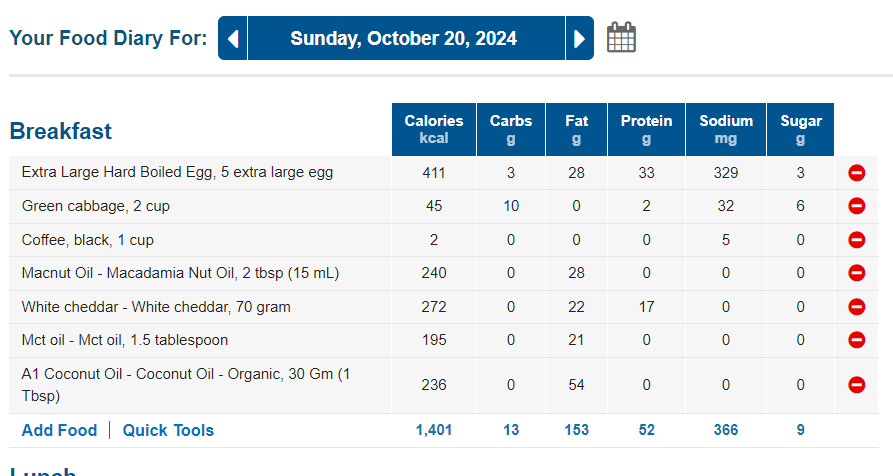
Task: Delete Macadamia Nut Oil entry
Action: pyautogui.click(x=856, y=273)
